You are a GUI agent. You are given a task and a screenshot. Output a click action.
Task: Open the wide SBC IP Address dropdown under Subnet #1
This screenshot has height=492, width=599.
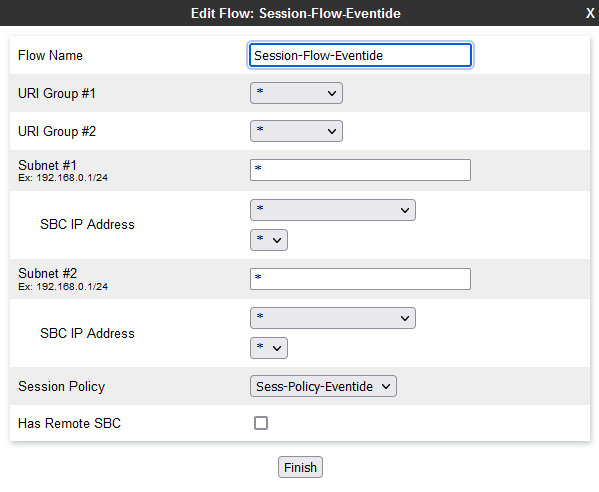(x=333, y=210)
